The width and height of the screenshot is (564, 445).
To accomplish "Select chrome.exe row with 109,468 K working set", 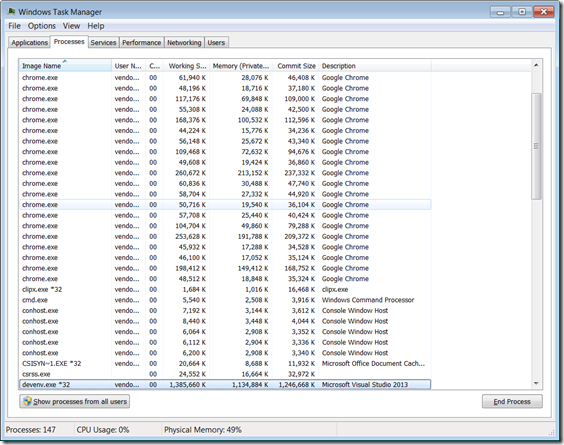I will click(x=225, y=152).
